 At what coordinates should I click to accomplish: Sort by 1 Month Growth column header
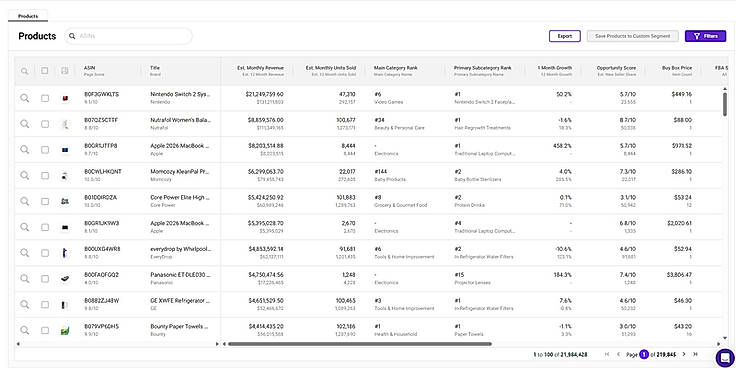tap(555, 68)
